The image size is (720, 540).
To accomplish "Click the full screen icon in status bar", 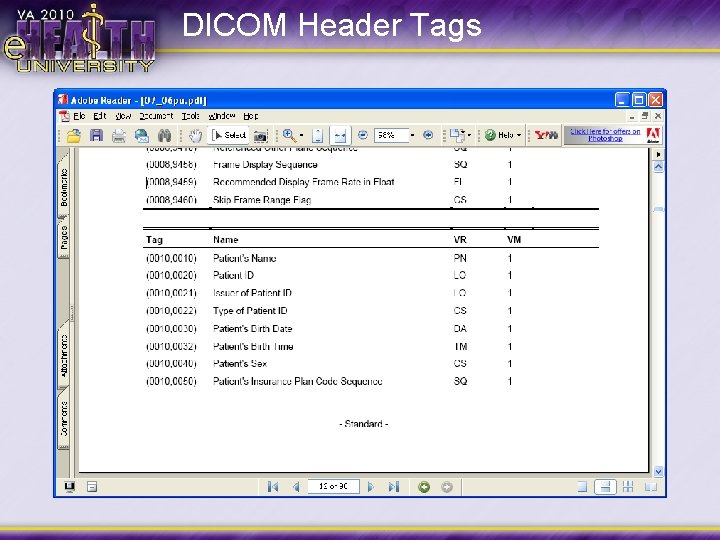I will [x=69, y=487].
